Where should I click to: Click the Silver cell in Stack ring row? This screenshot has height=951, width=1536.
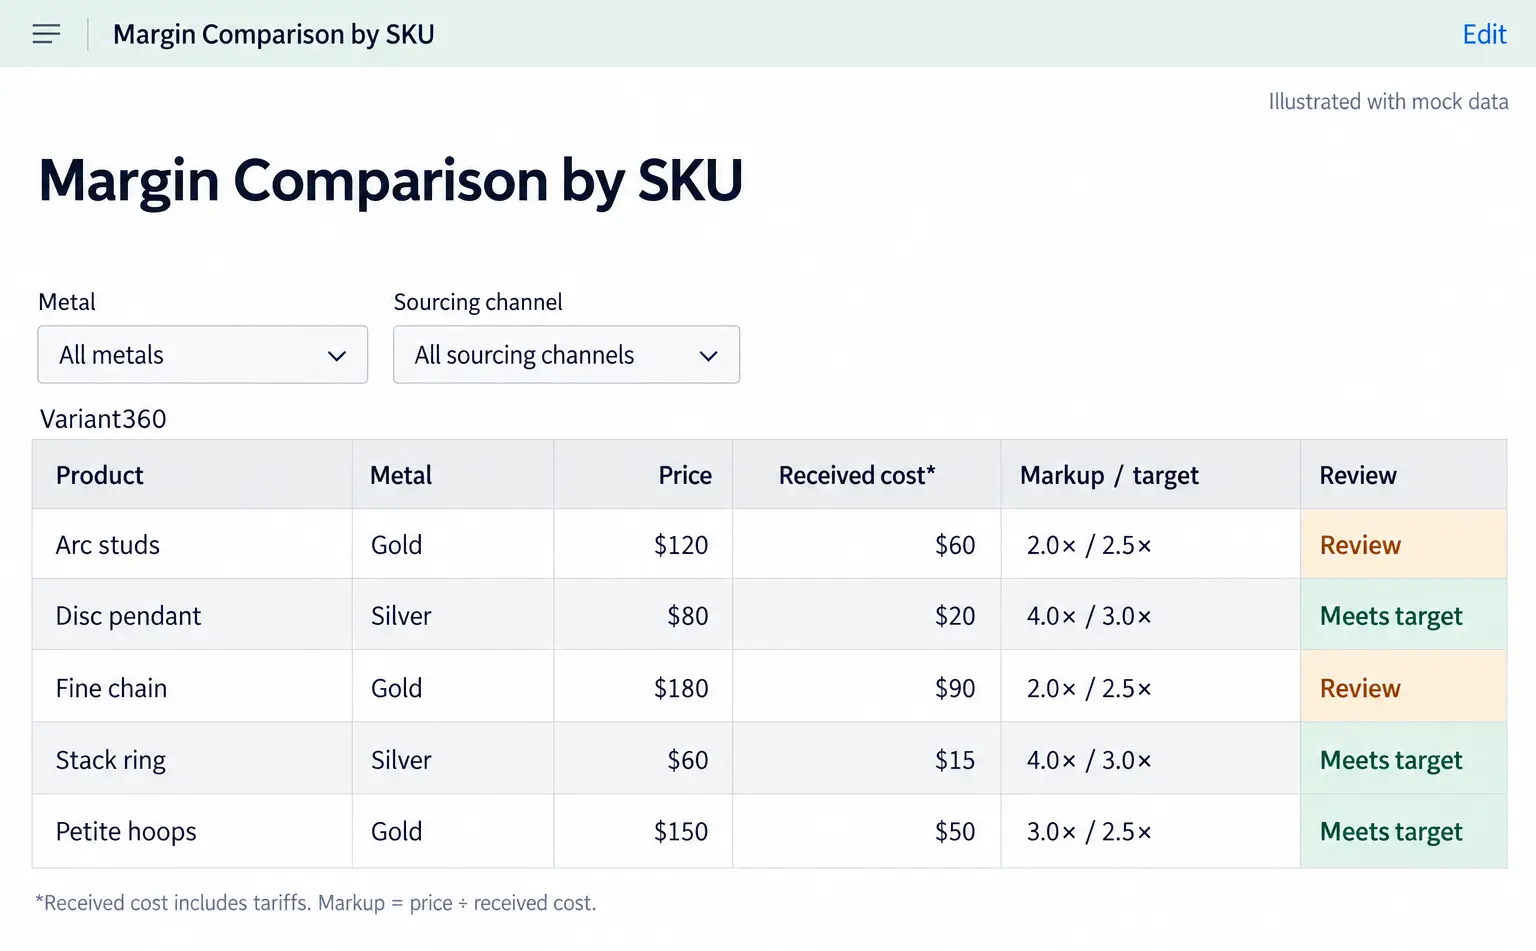pos(453,759)
